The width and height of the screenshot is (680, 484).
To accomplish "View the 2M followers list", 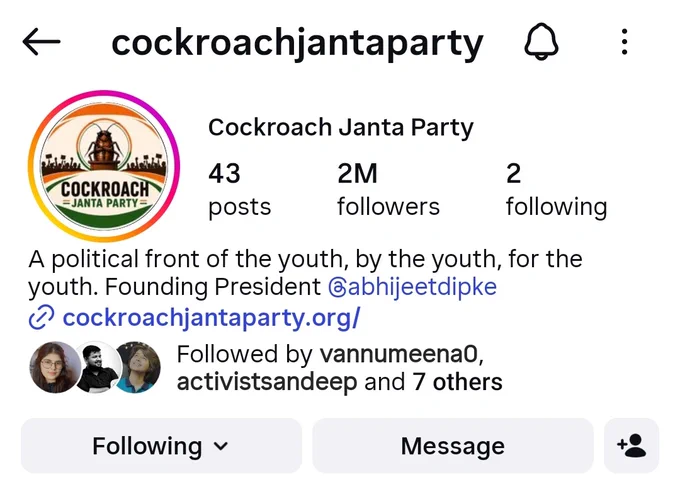I will pos(388,190).
